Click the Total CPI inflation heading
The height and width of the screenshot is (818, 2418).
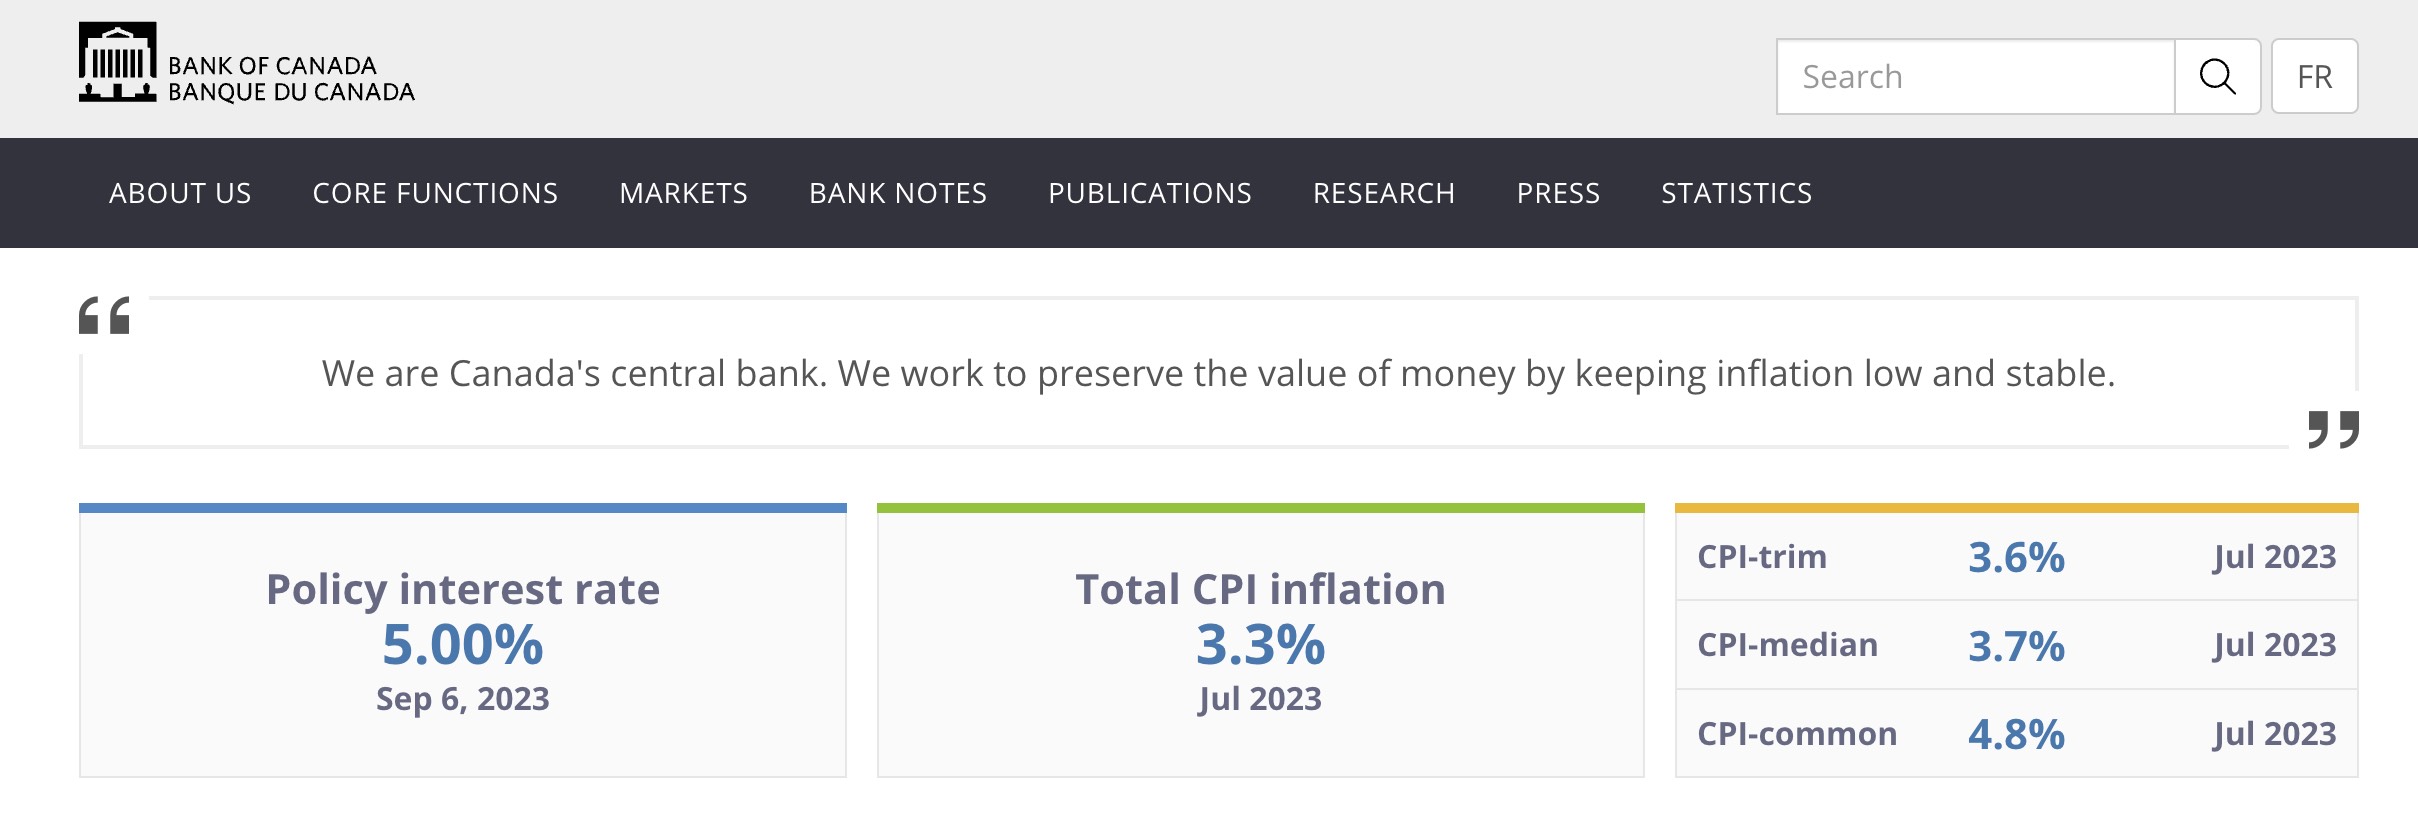pyautogui.click(x=1260, y=589)
